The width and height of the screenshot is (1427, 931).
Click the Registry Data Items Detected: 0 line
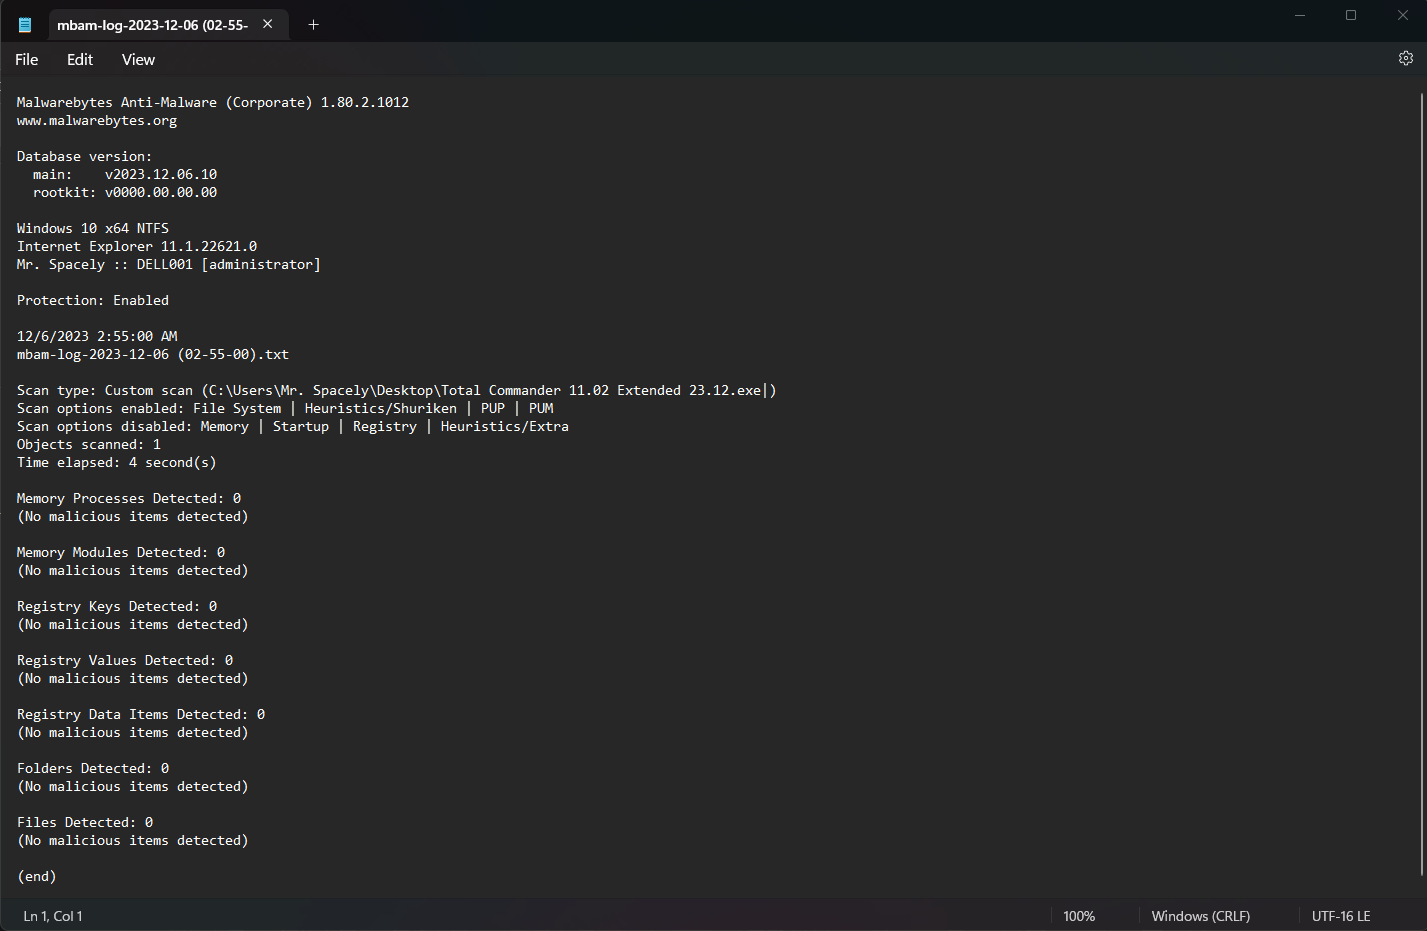(x=141, y=714)
